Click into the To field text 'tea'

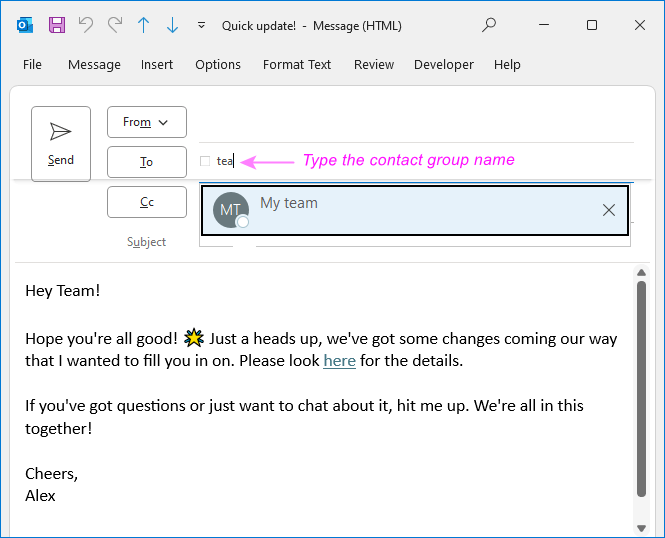click(224, 161)
